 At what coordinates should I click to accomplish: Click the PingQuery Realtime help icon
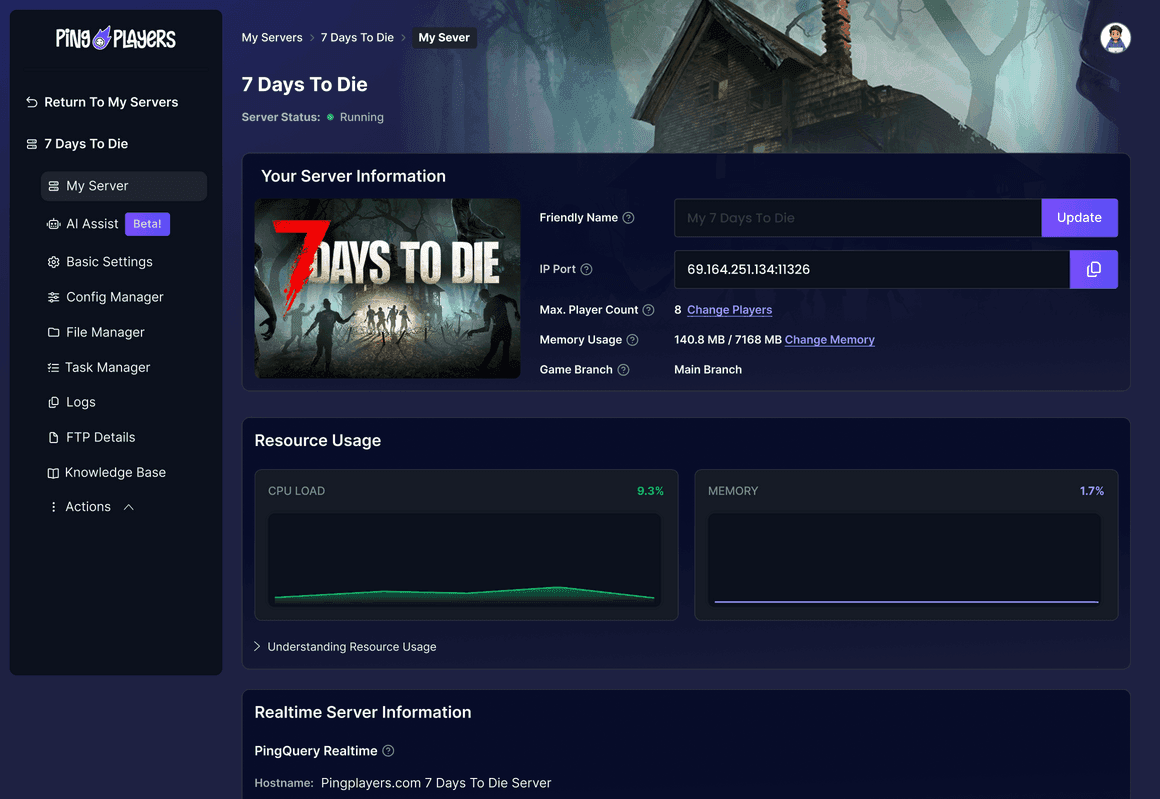(388, 751)
